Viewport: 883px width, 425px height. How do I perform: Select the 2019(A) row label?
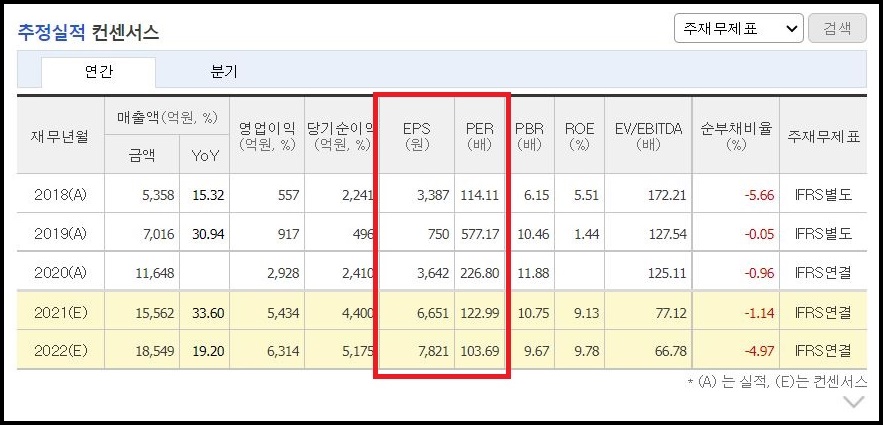click(61, 234)
